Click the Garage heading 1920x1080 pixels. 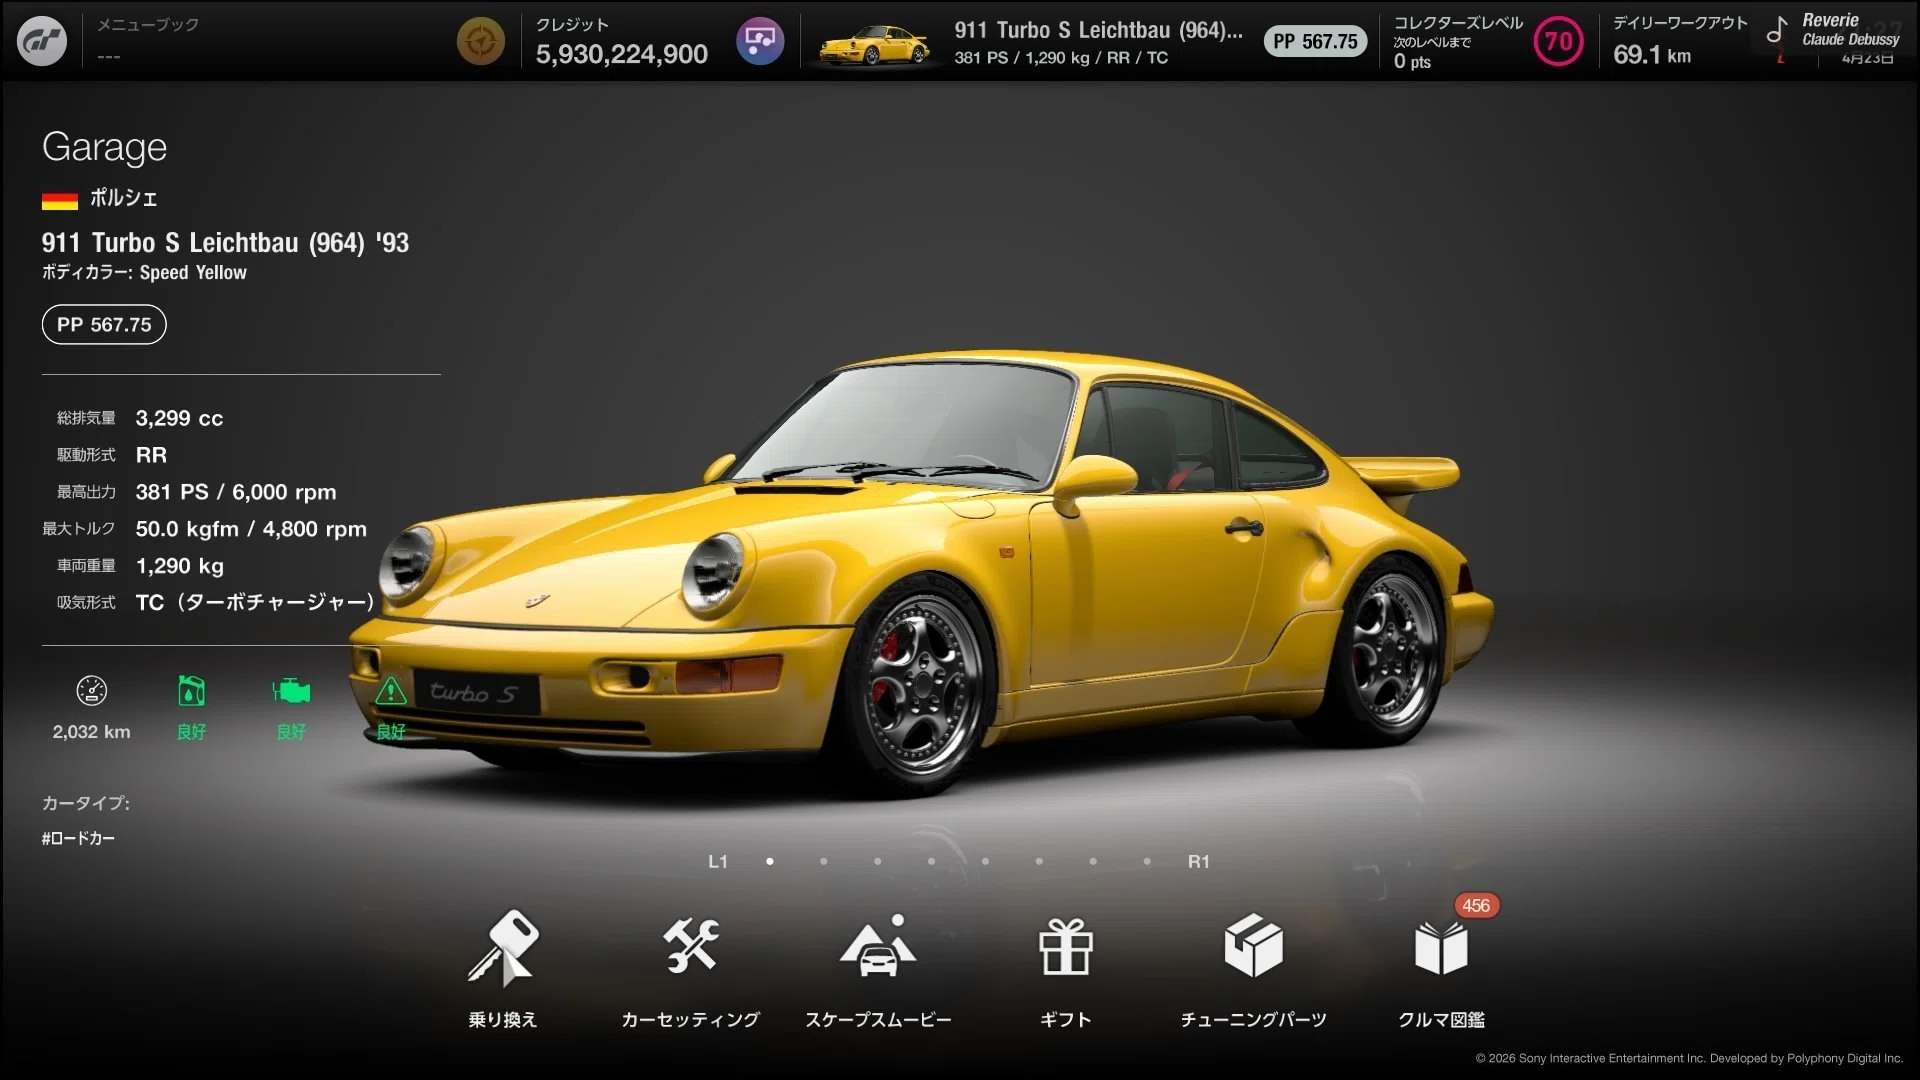click(104, 147)
